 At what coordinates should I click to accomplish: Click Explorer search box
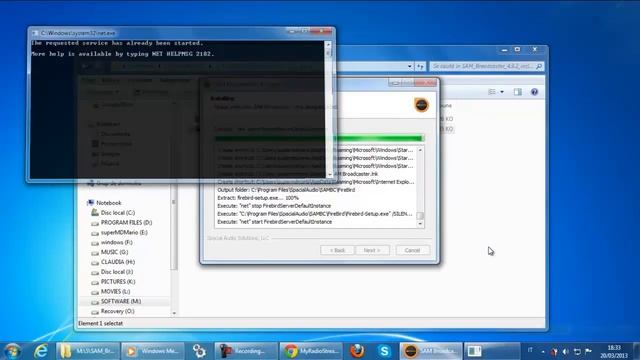(487, 66)
